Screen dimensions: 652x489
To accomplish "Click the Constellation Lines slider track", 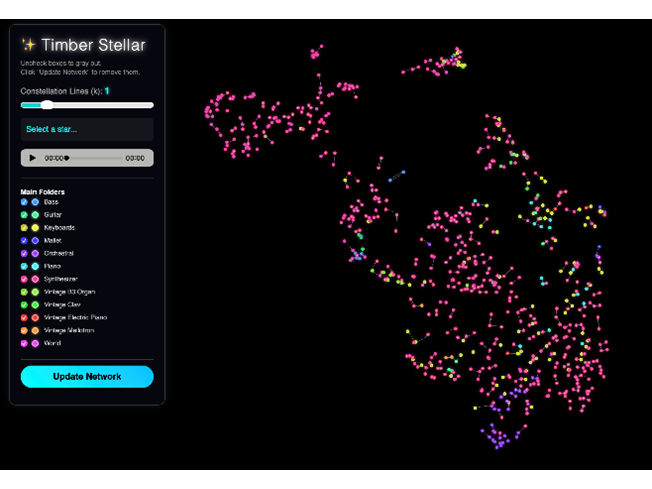I will [x=87, y=104].
